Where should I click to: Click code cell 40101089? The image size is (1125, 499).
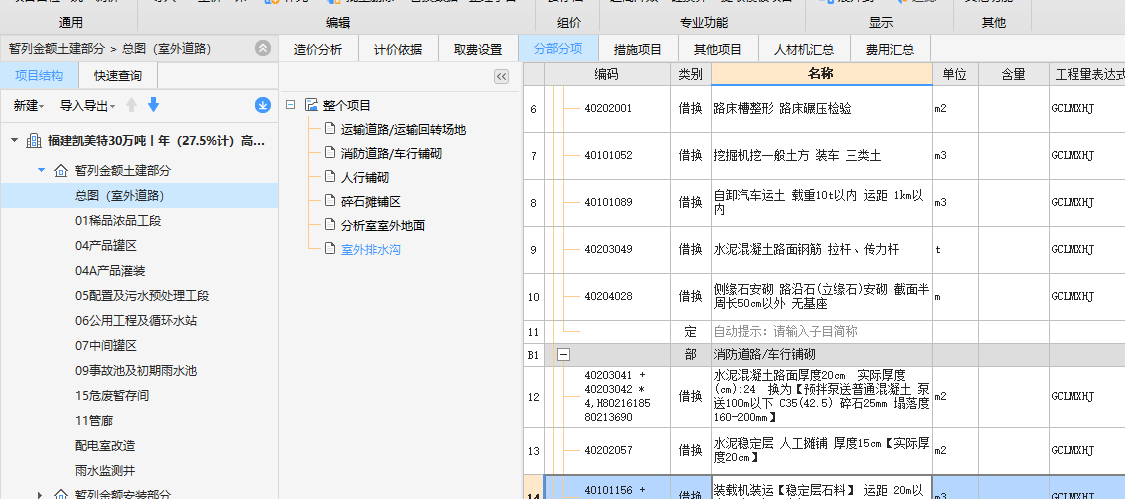pyautogui.click(x=608, y=202)
